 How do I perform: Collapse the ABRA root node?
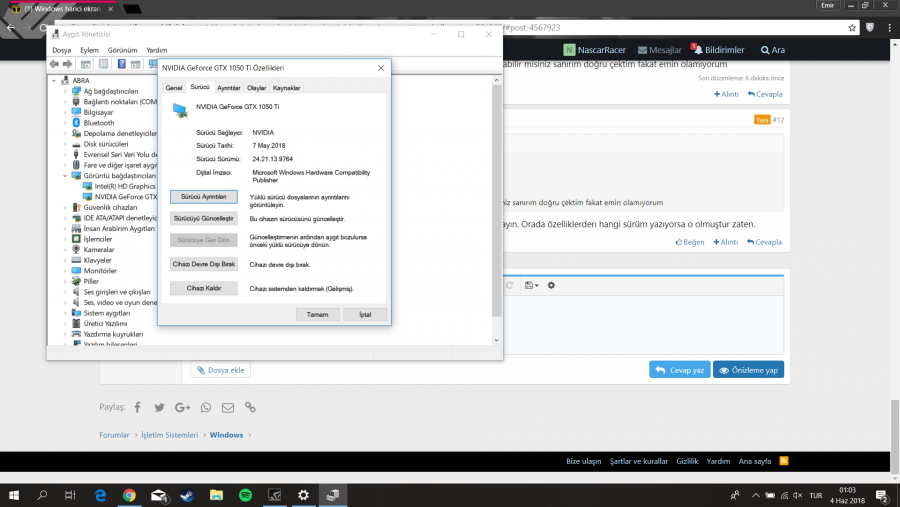[55, 80]
